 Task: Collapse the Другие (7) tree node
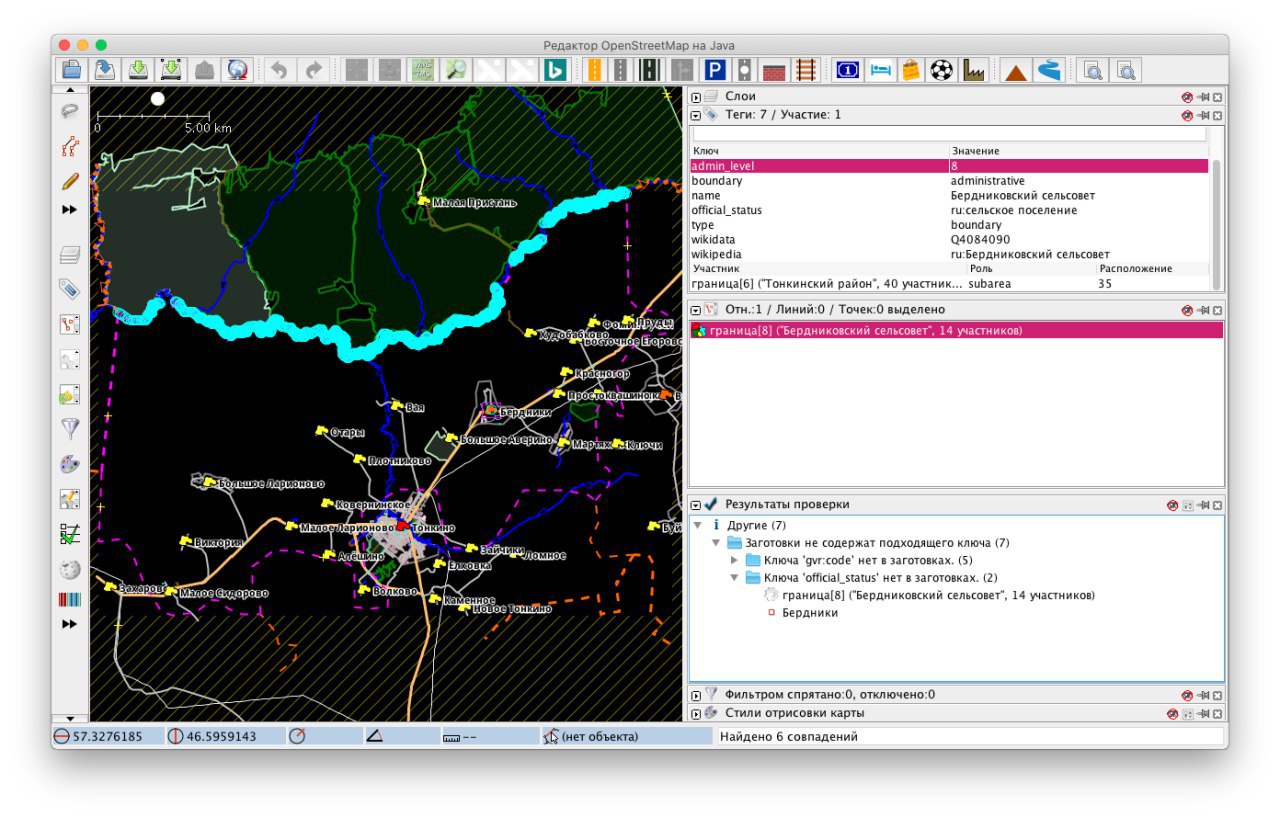point(698,525)
